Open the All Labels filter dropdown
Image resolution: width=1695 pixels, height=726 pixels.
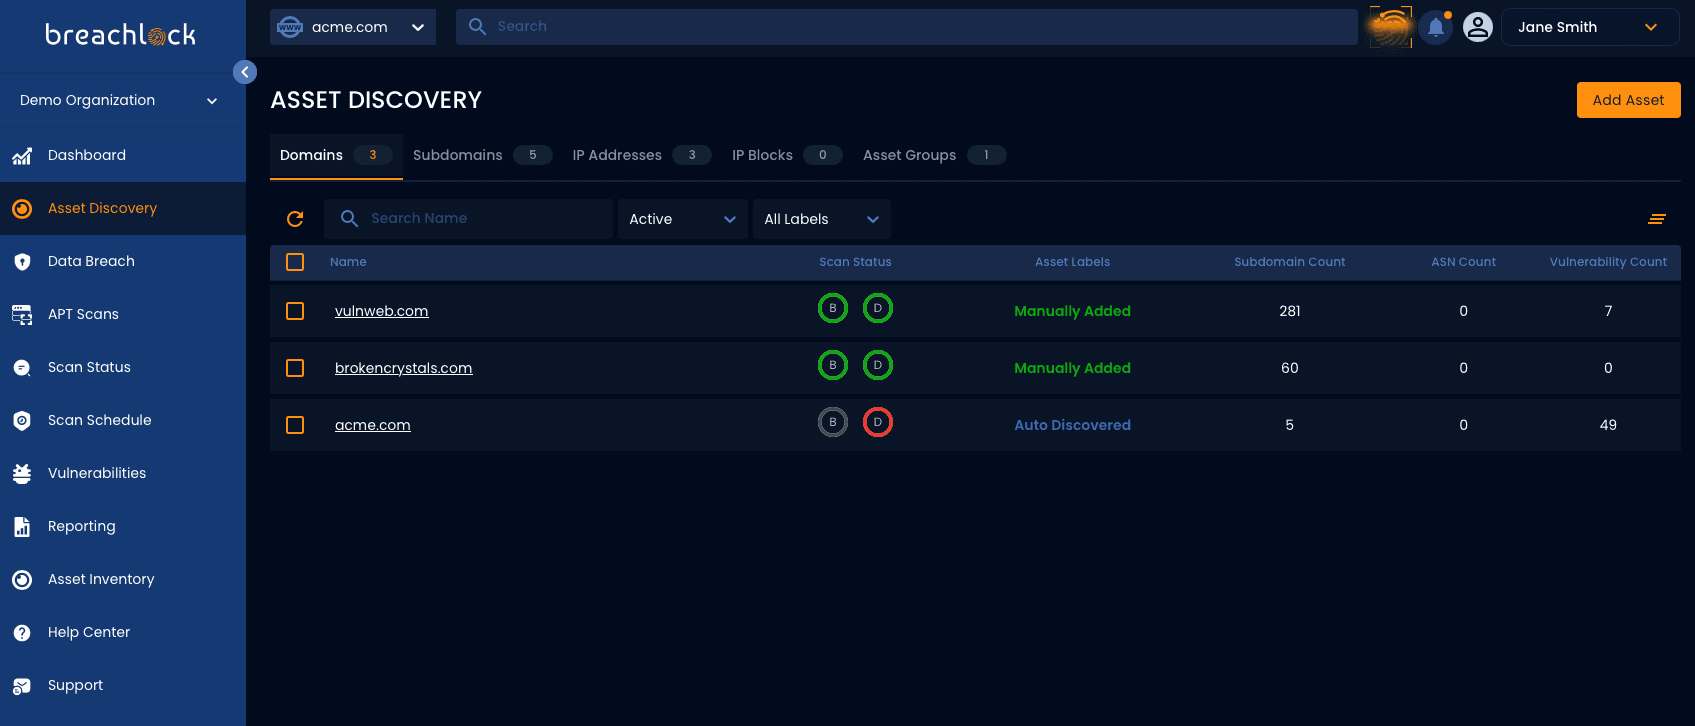(x=821, y=219)
